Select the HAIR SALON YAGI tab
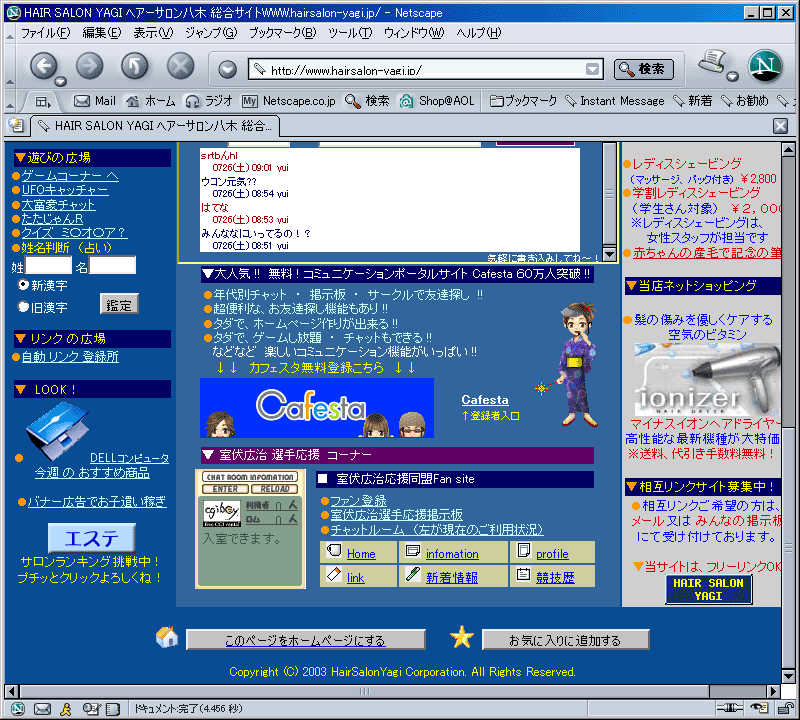 click(156, 126)
